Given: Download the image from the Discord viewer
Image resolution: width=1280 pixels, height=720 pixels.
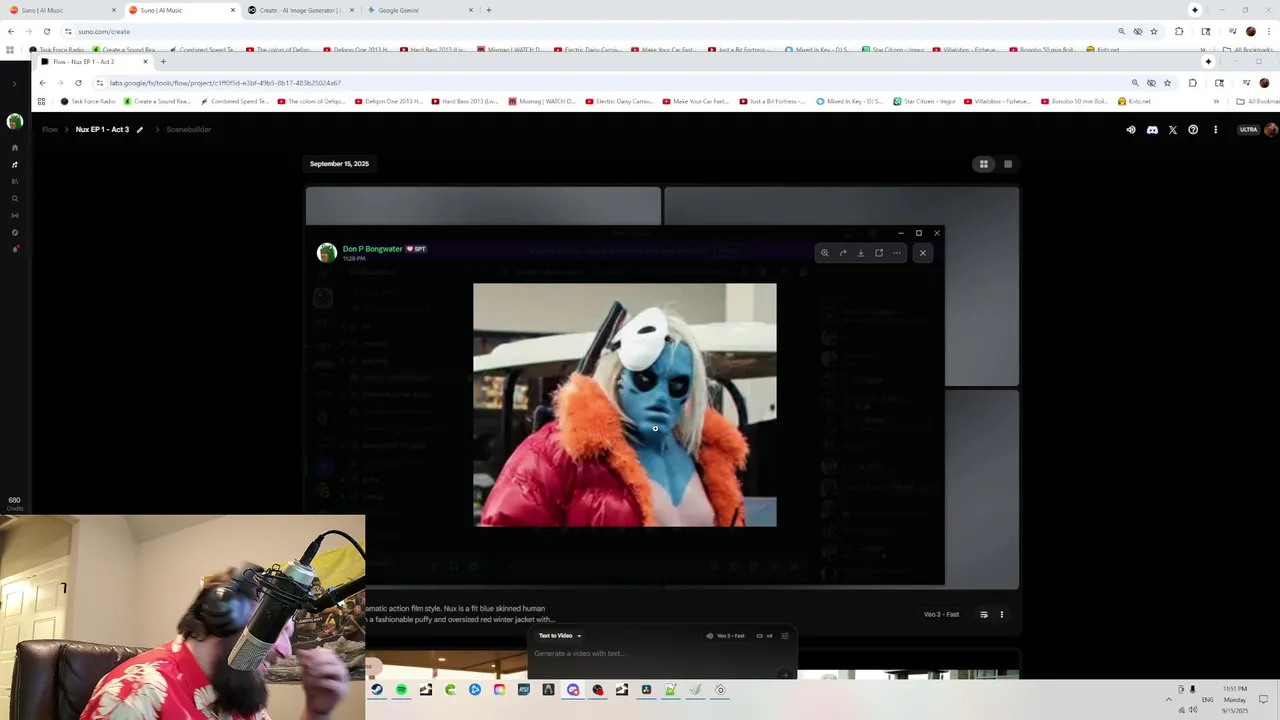Looking at the screenshot, I should (861, 253).
